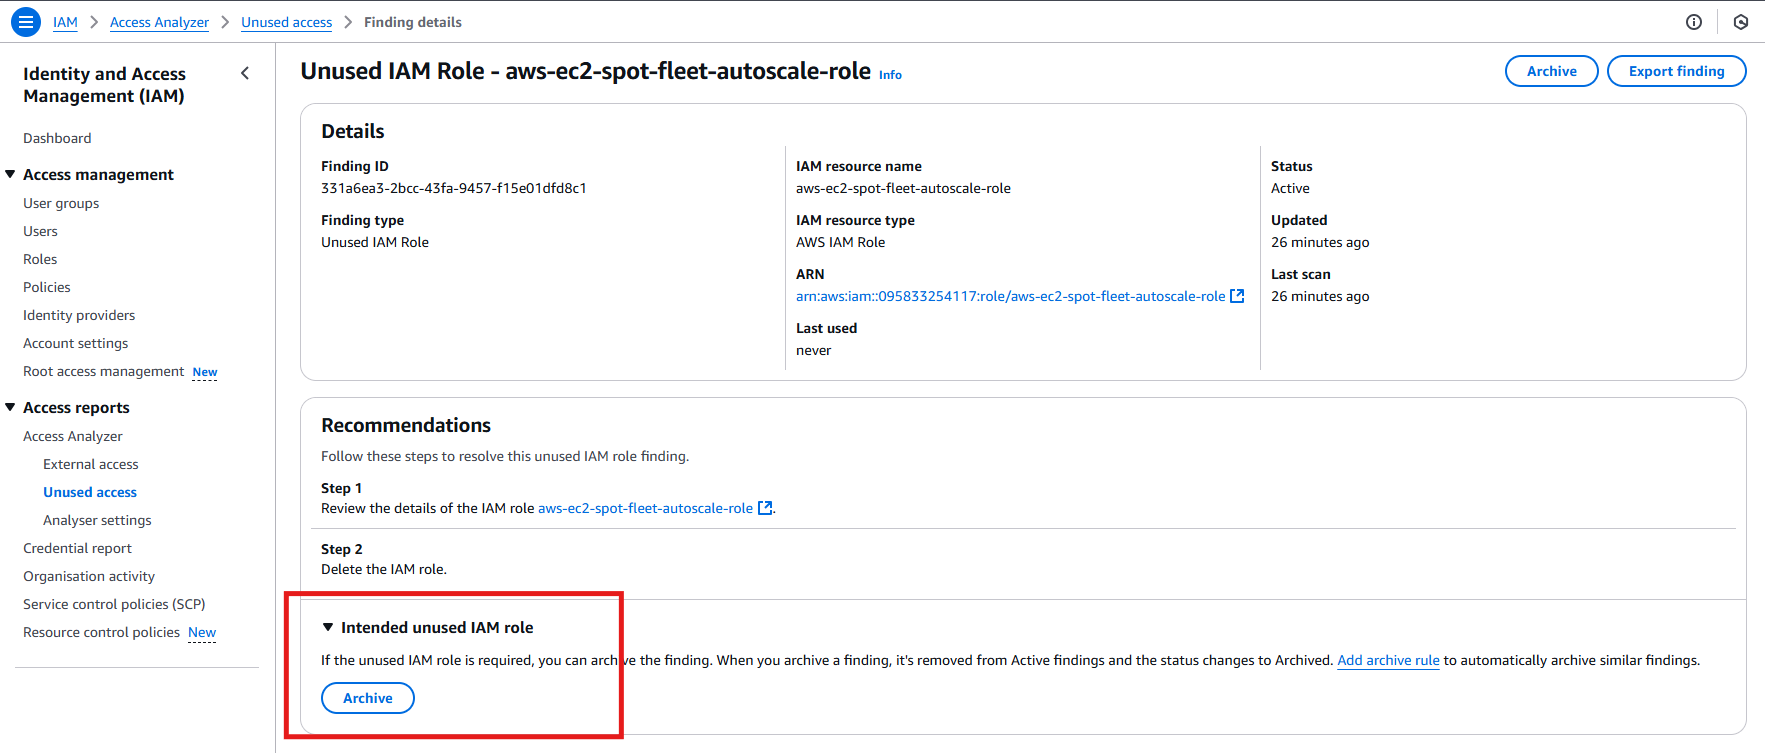The image size is (1765, 753).
Task: Open Dashboard in the sidebar
Action: pyautogui.click(x=57, y=138)
